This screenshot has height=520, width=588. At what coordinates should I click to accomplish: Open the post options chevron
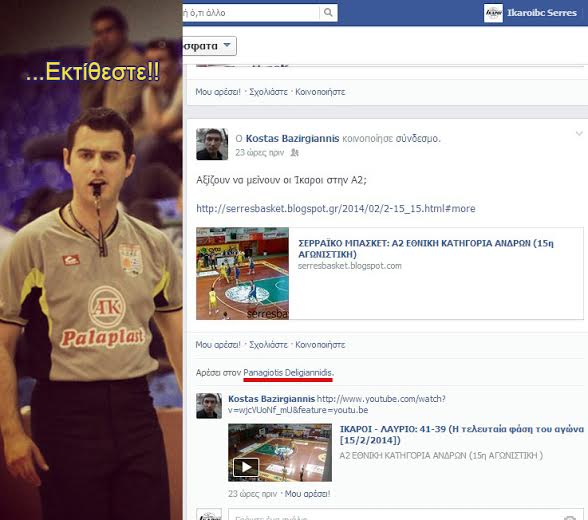tap(579, 133)
